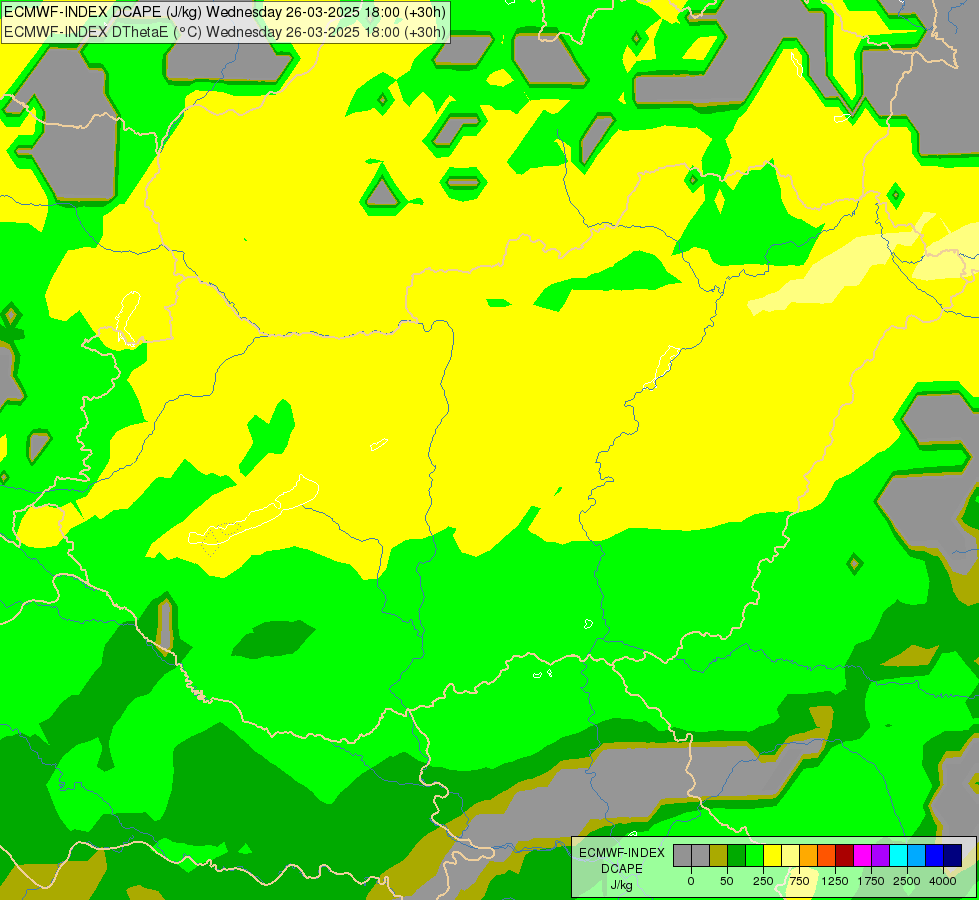Click the orange legend swatch

(809, 855)
